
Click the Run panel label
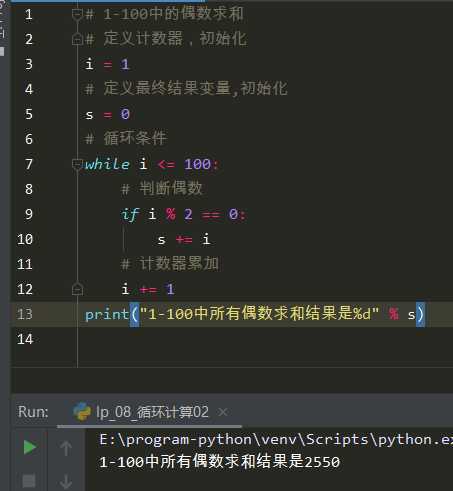[33, 412]
